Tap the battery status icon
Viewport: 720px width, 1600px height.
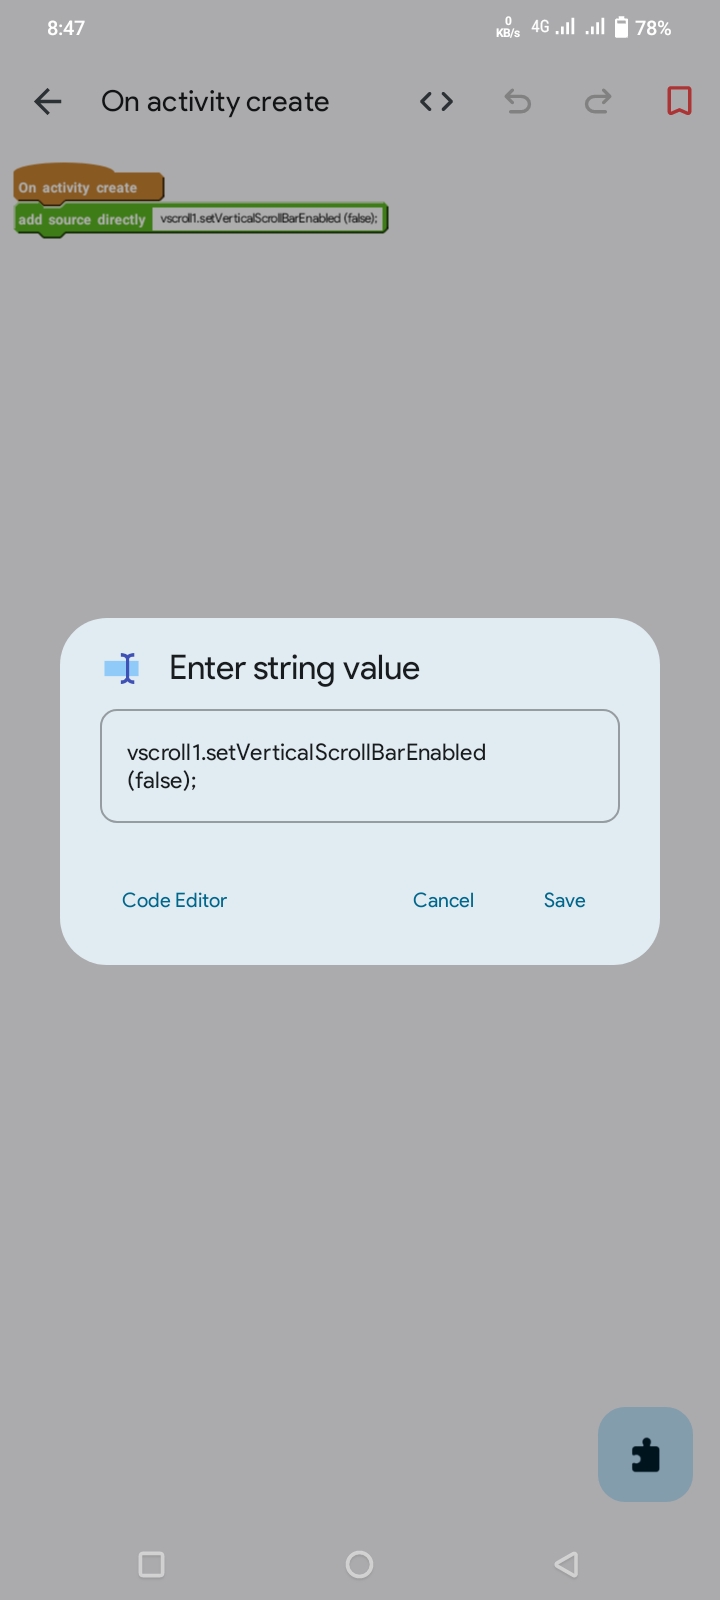point(621,27)
